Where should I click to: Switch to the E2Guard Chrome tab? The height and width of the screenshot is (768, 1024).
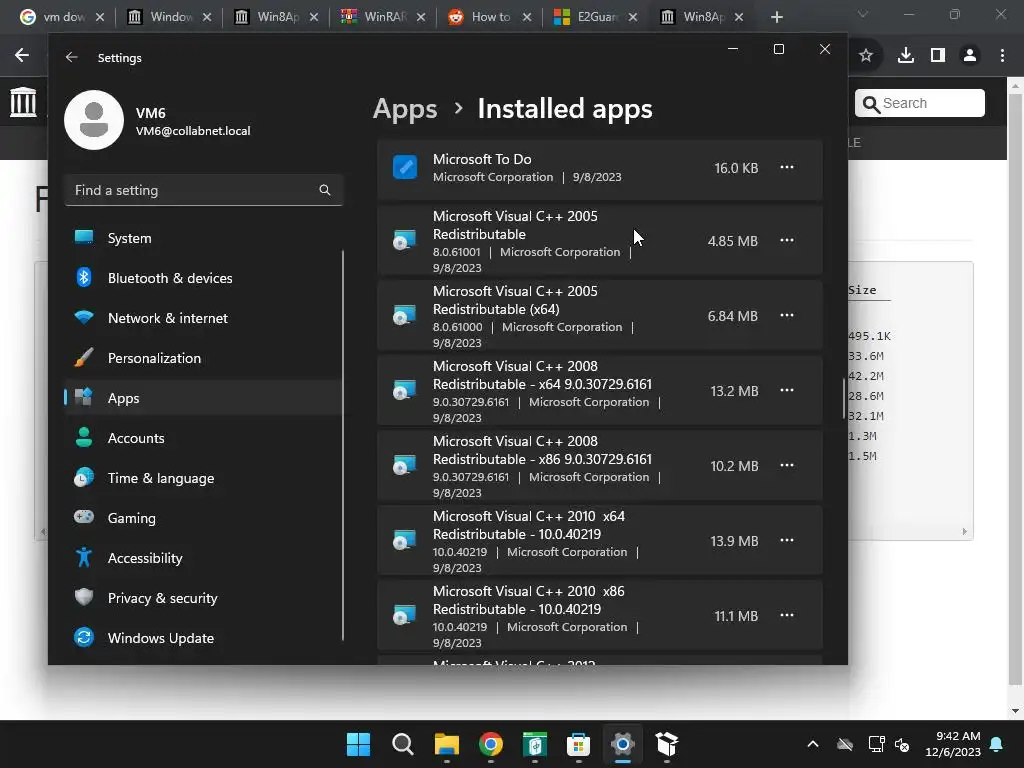596,17
